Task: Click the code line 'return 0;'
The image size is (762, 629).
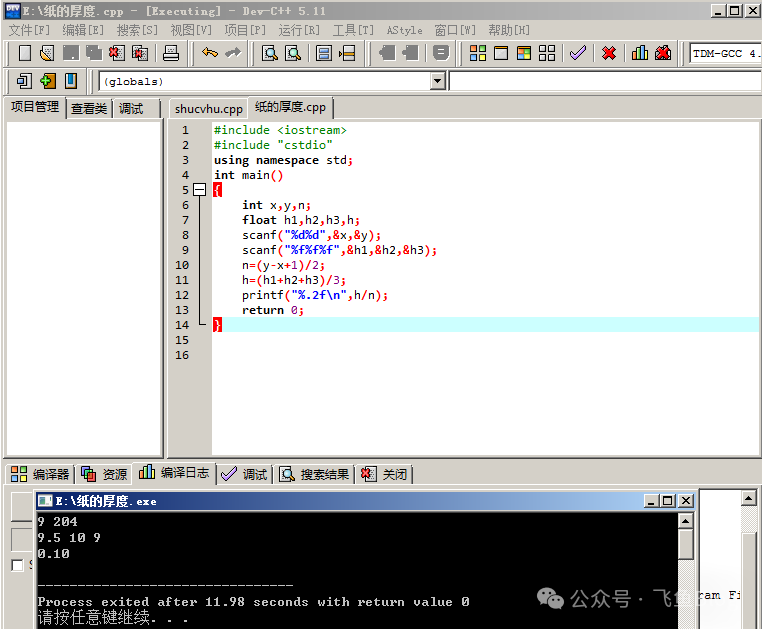Action: 273,310
